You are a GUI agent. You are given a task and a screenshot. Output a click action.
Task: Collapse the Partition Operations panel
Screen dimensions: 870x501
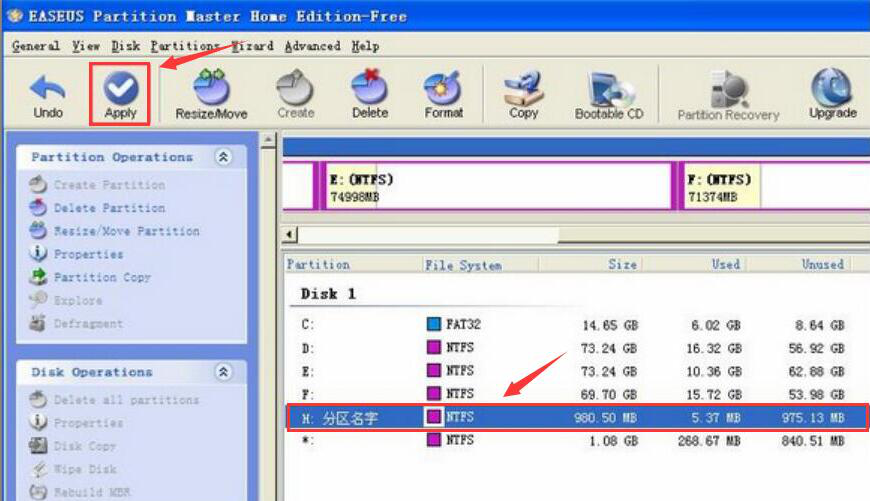(x=223, y=157)
